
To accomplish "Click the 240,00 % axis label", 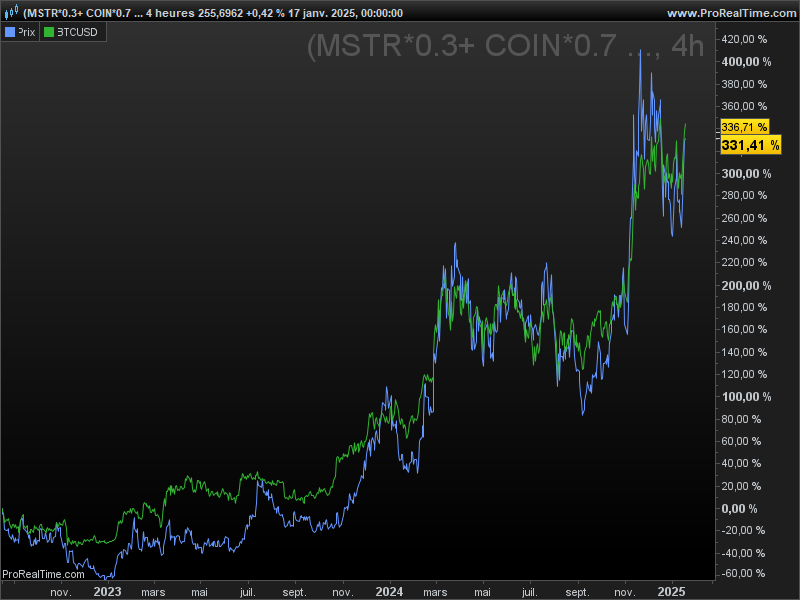I will [x=744, y=240].
